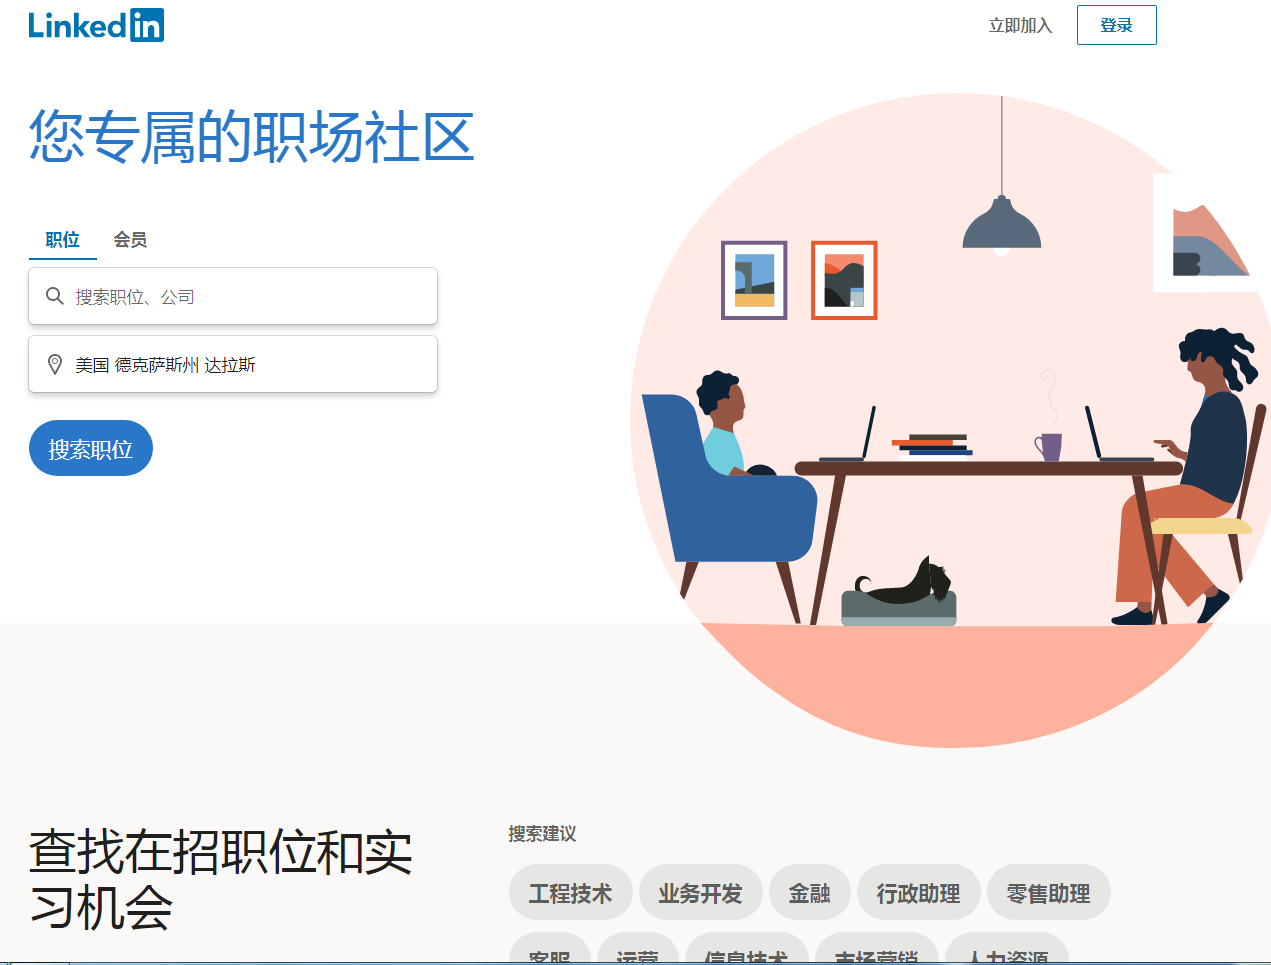
Task: Click the 登录 button
Action: pos(1116,25)
